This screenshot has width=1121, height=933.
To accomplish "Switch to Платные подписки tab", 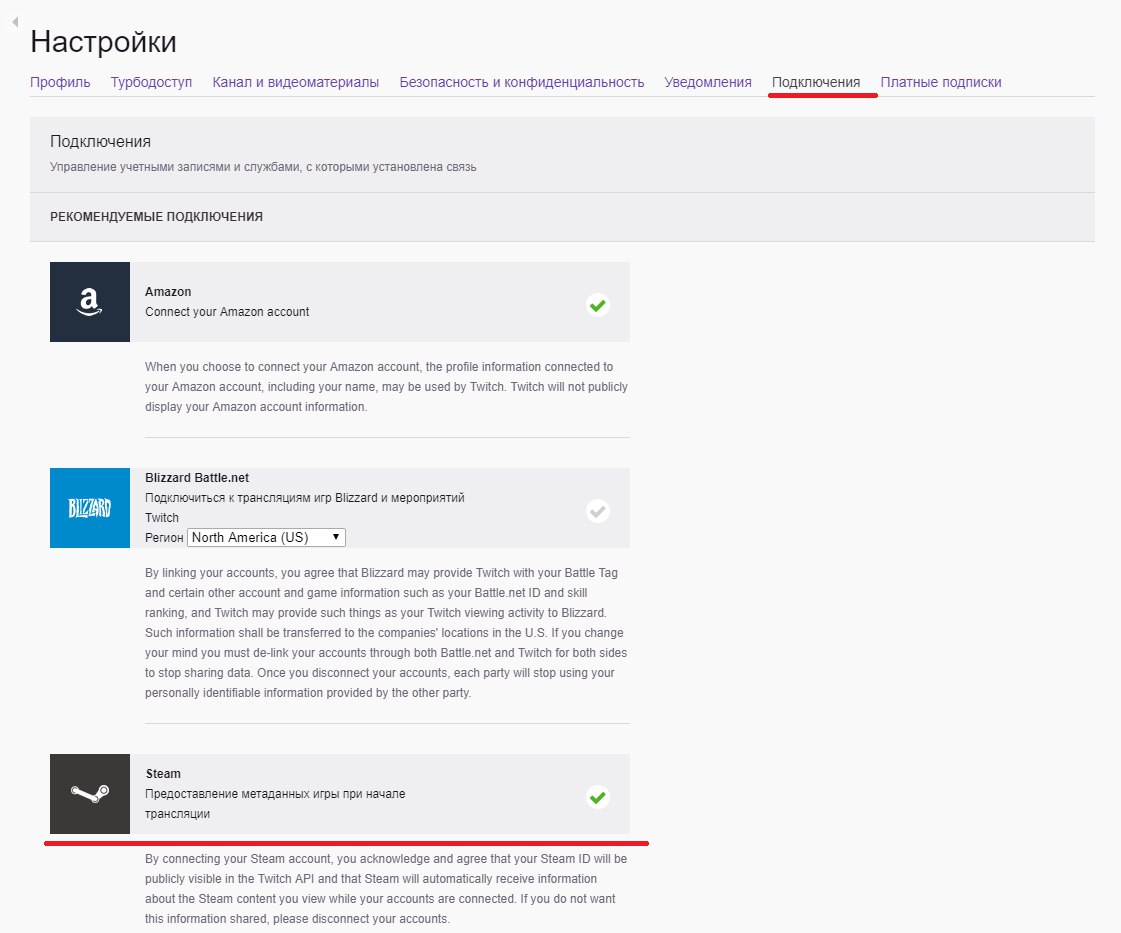I will pyautogui.click(x=940, y=82).
